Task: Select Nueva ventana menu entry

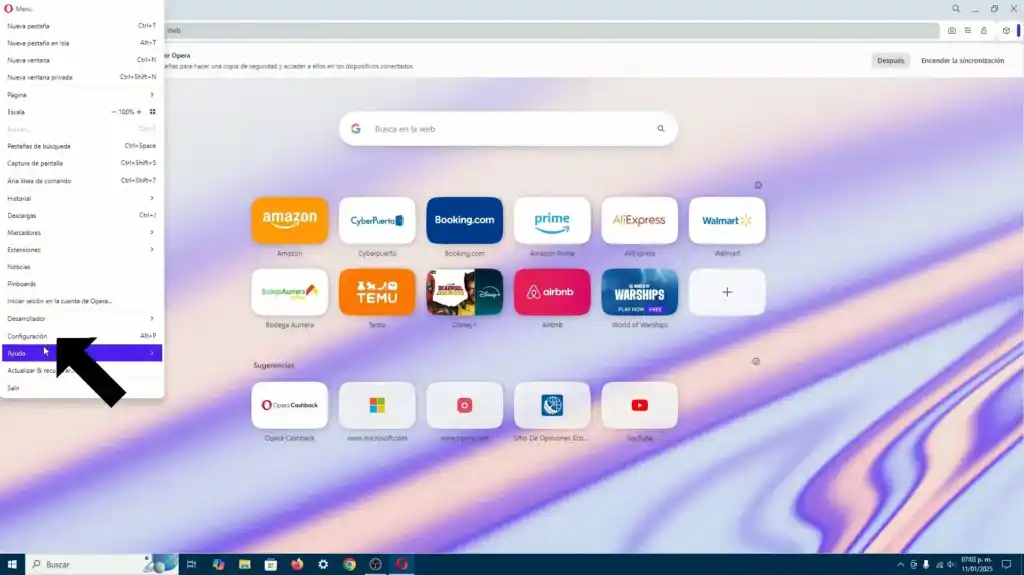Action: 82,60
